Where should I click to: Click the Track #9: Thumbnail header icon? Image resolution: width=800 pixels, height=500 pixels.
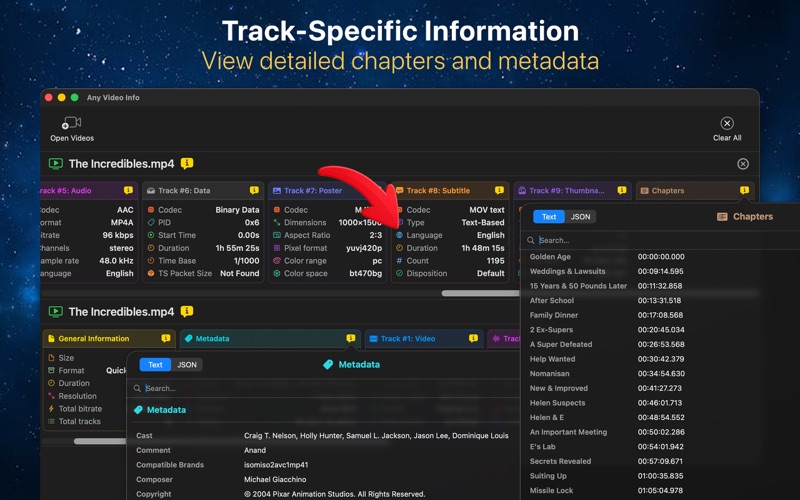point(522,190)
